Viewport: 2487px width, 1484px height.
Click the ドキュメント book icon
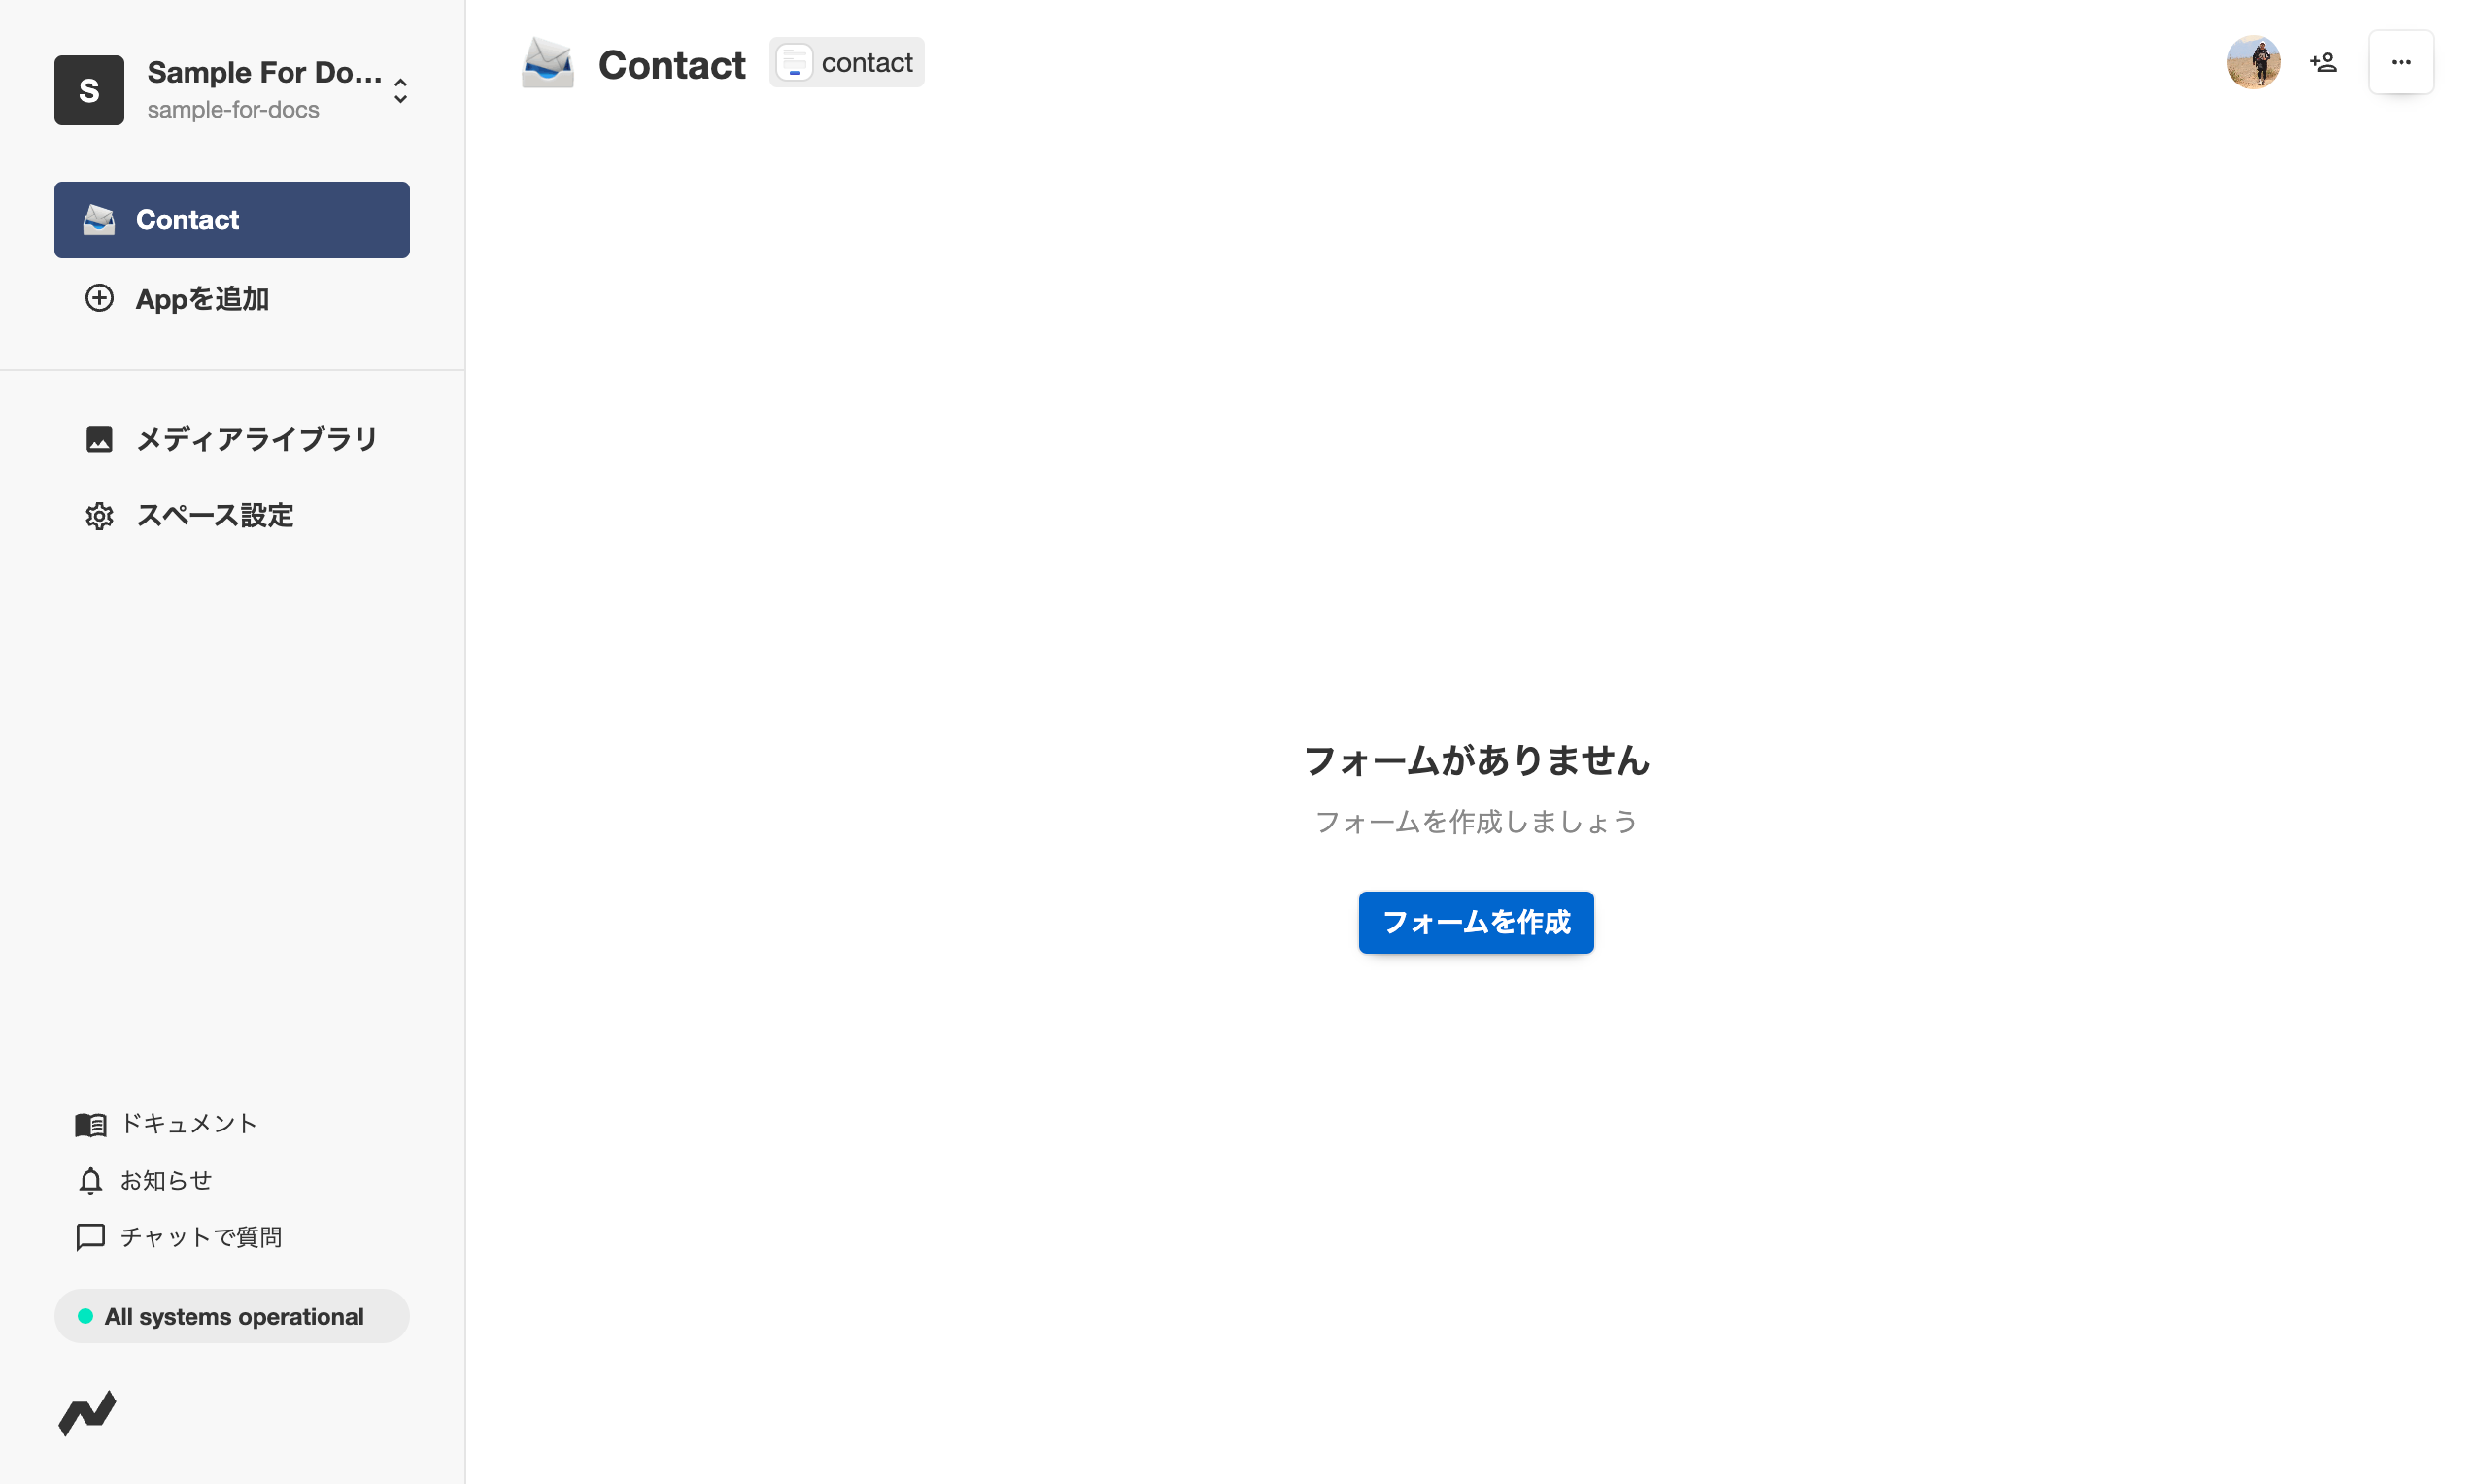click(90, 1123)
